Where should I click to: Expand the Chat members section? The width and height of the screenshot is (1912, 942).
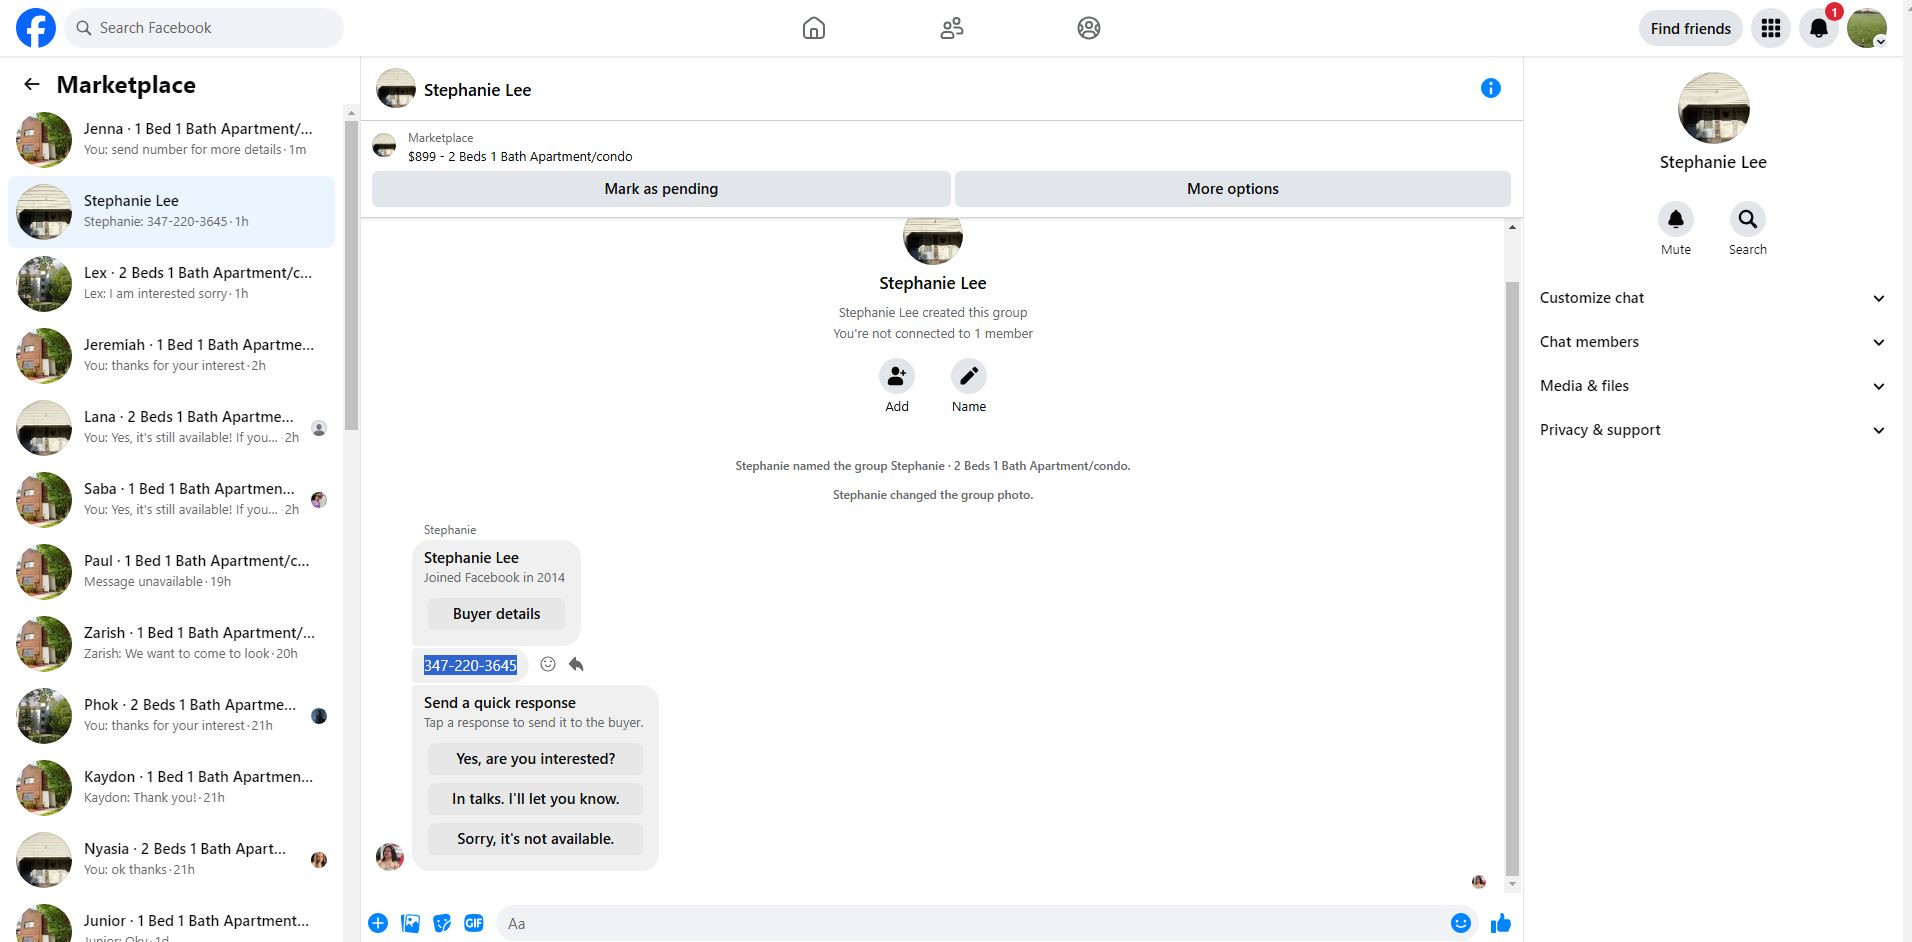[1712, 342]
